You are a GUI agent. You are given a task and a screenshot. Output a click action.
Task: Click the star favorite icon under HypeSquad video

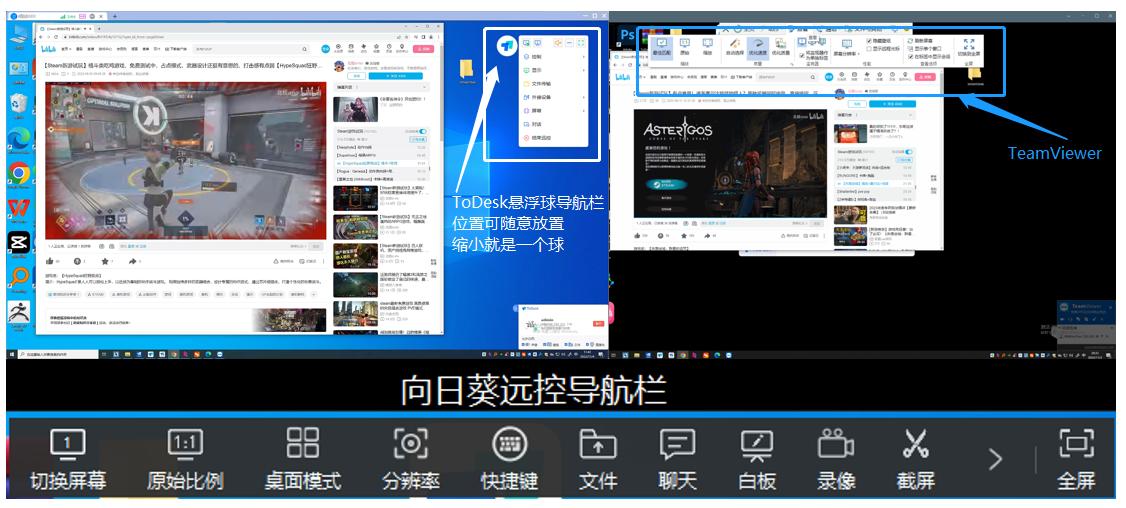point(105,262)
